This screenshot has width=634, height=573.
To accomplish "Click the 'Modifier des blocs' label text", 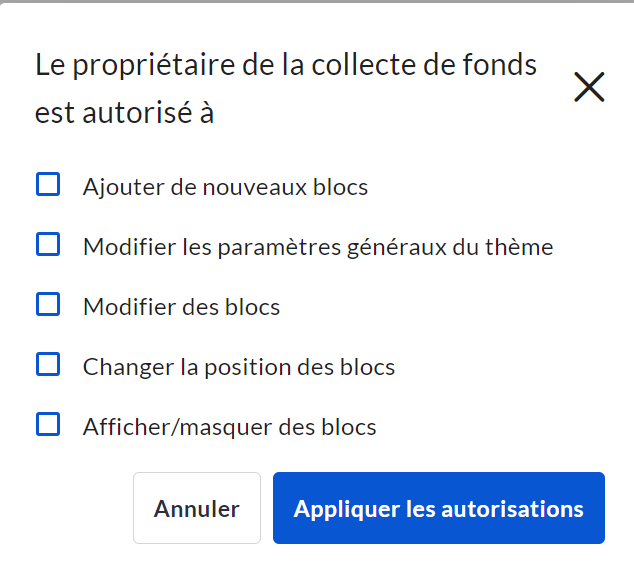I will coord(181,307).
